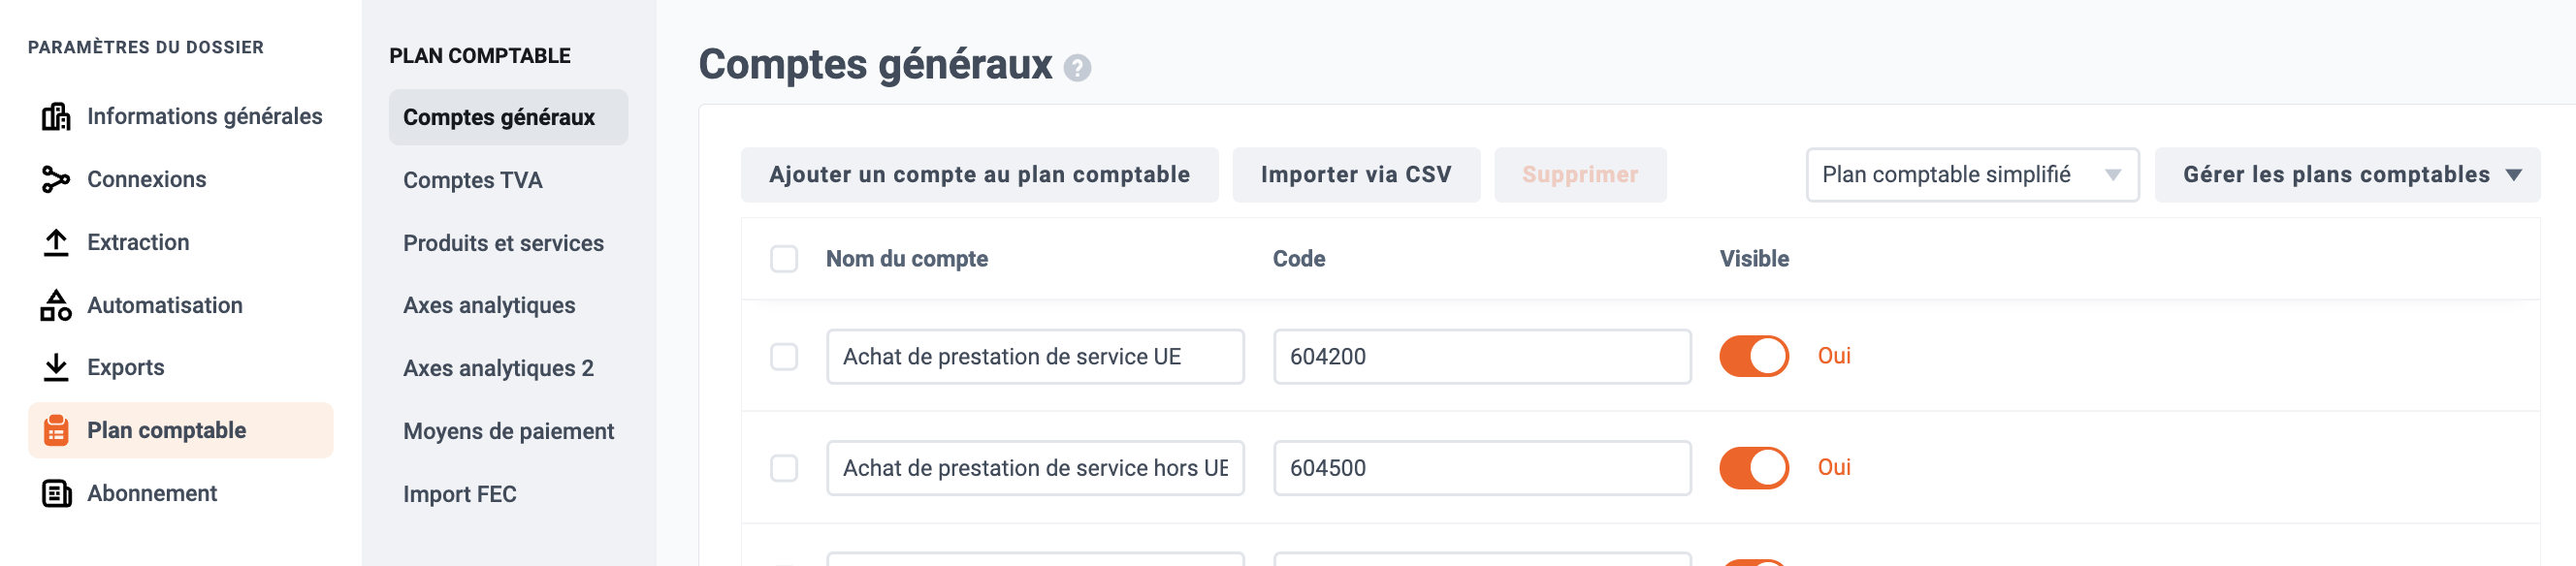Check the select-all checkbox in table header
The width and height of the screenshot is (2576, 566).
coord(784,259)
